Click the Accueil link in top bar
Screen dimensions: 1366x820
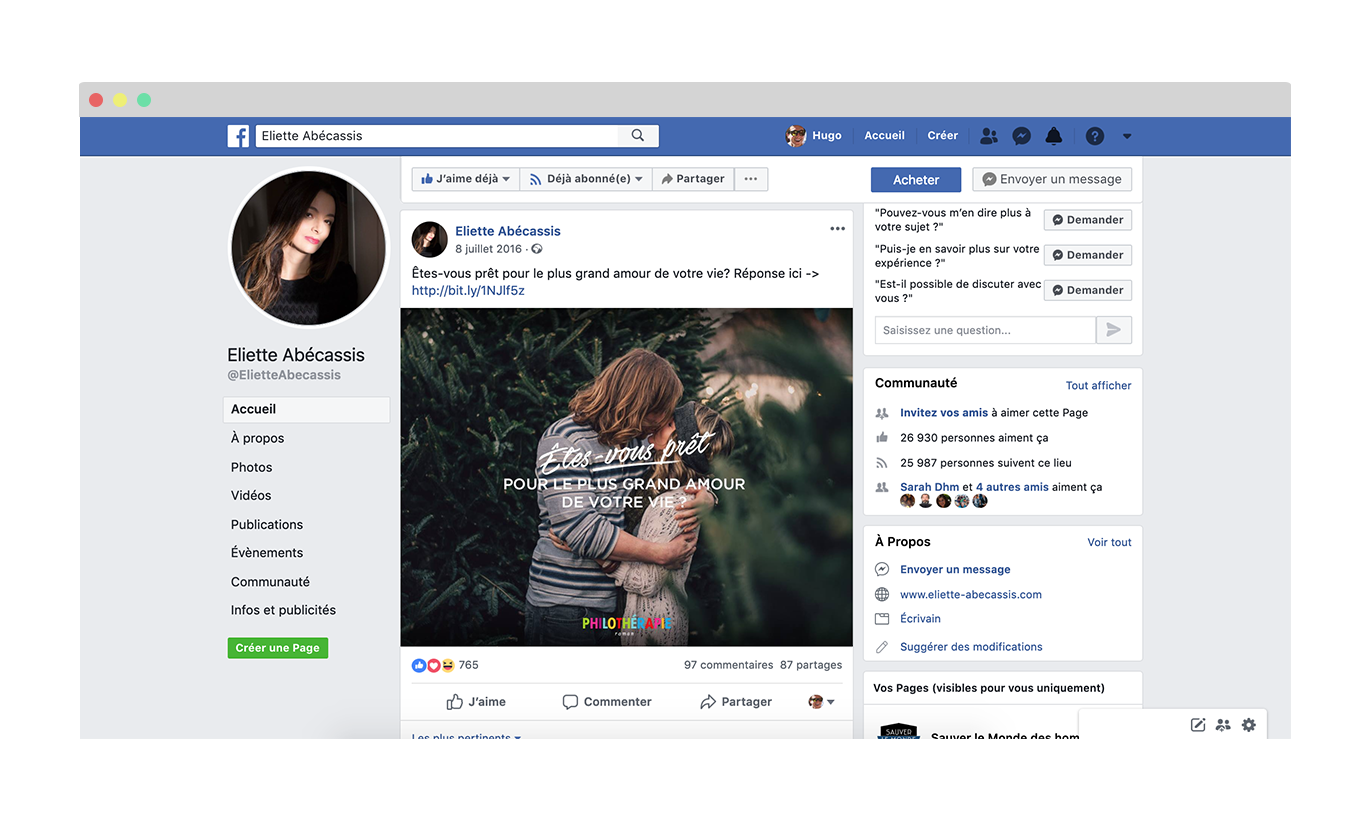884,136
